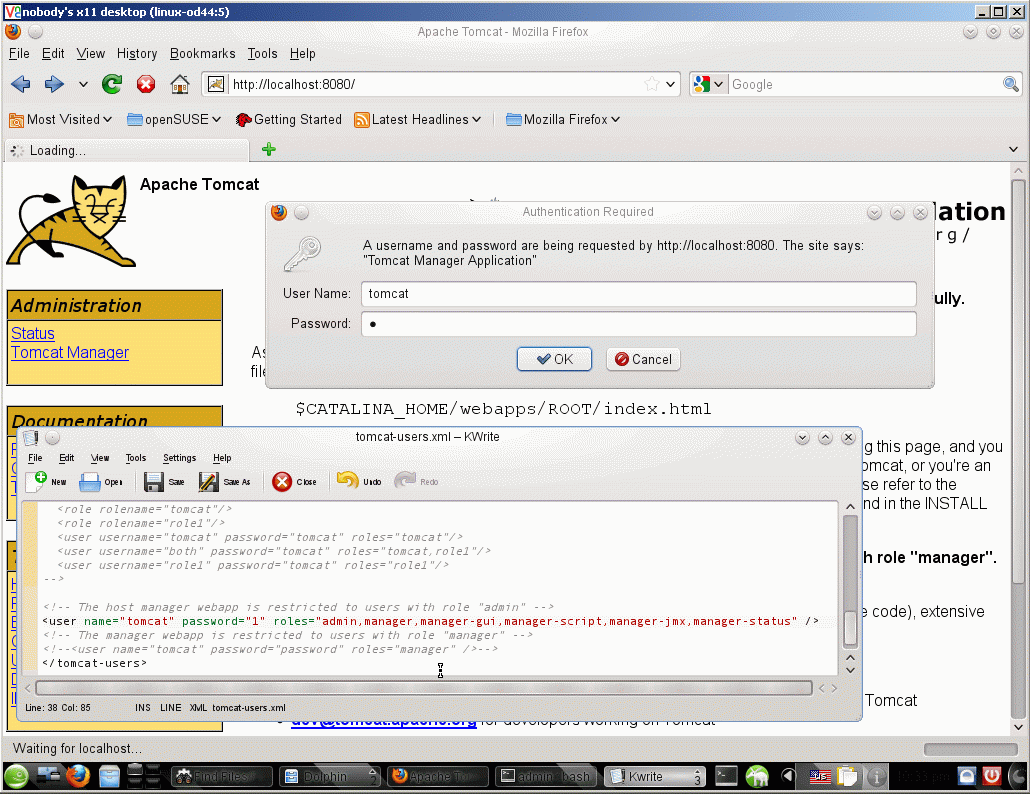This screenshot has width=1030, height=794.
Task: Launch Firefox from the panel icon
Action: pos(78,776)
